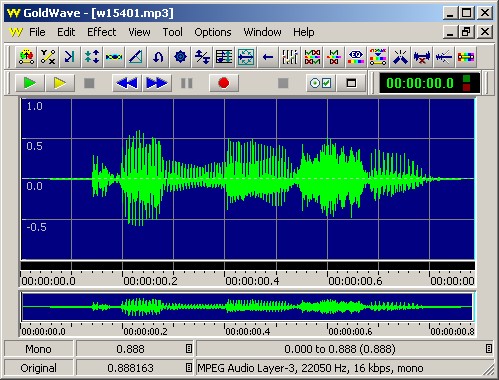
Task: Minimize the inner w15401.mp3 document window
Action: (451, 32)
